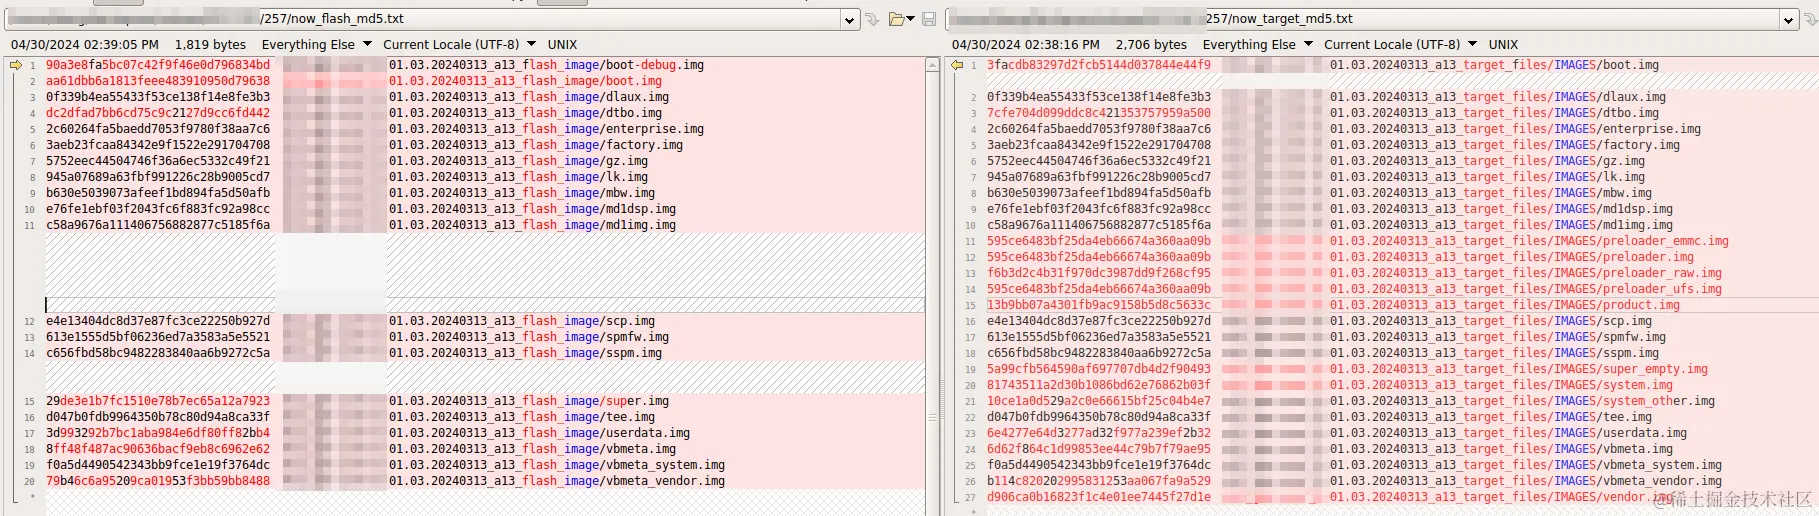Click the left line 'flash_image/scp.img'
Screen dimensions: 1819x516
coord(588,321)
